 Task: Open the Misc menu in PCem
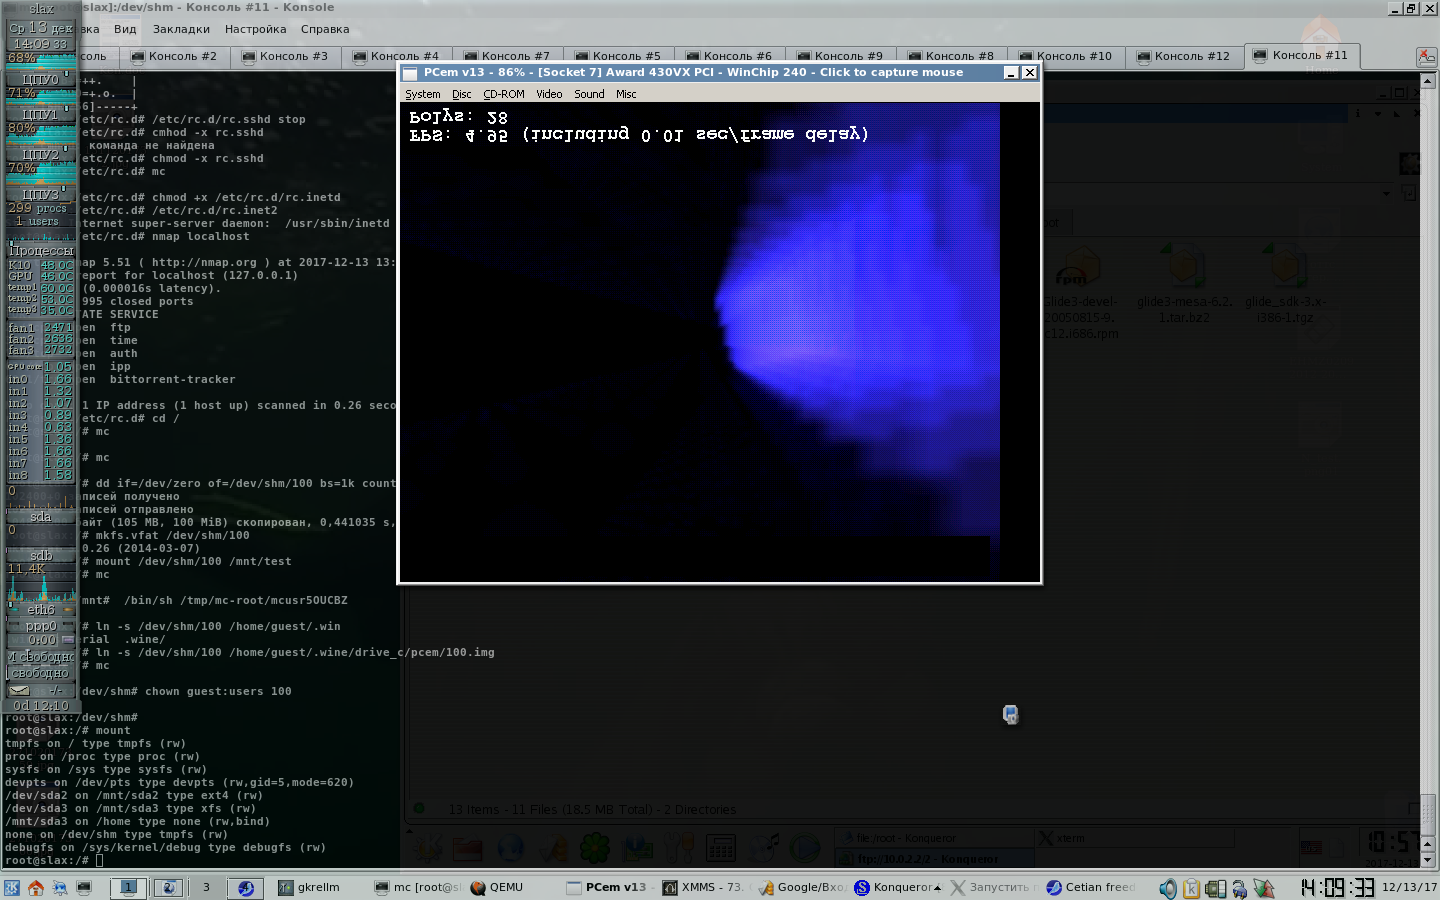(626, 94)
